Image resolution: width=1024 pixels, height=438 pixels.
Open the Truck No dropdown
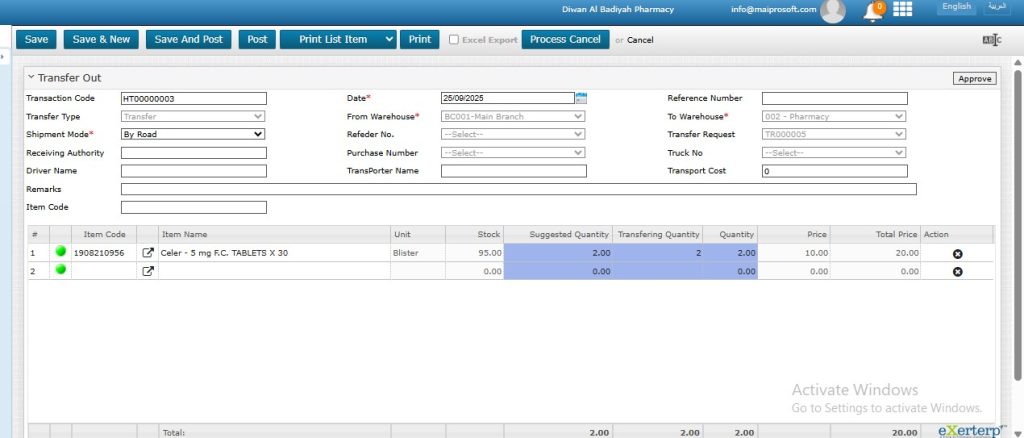(834, 153)
